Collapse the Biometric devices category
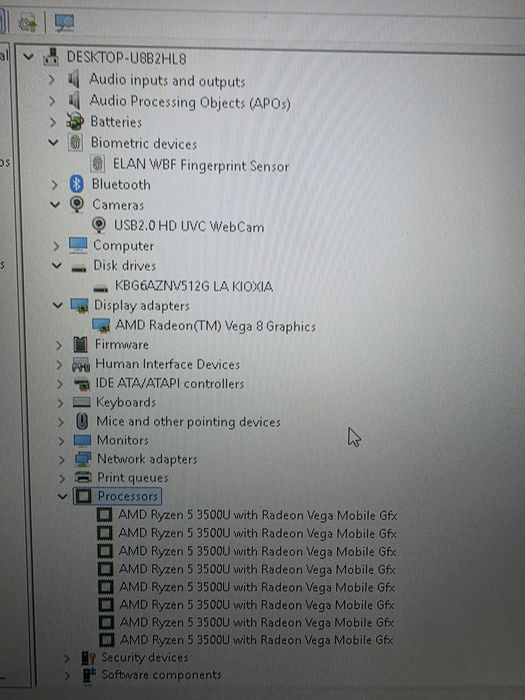The width and height of the screenshot is (525, 700). point(53,142)
